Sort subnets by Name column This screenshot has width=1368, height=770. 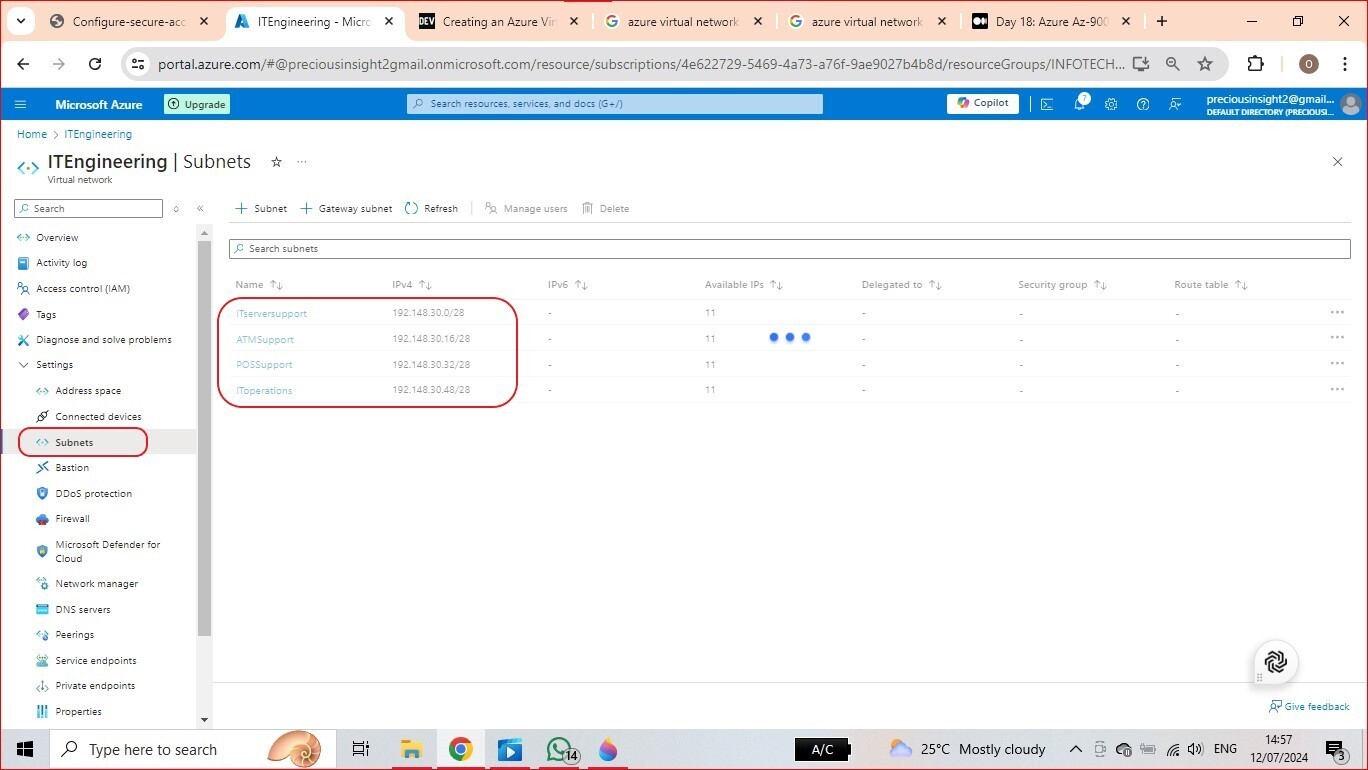tap(259, 285)
